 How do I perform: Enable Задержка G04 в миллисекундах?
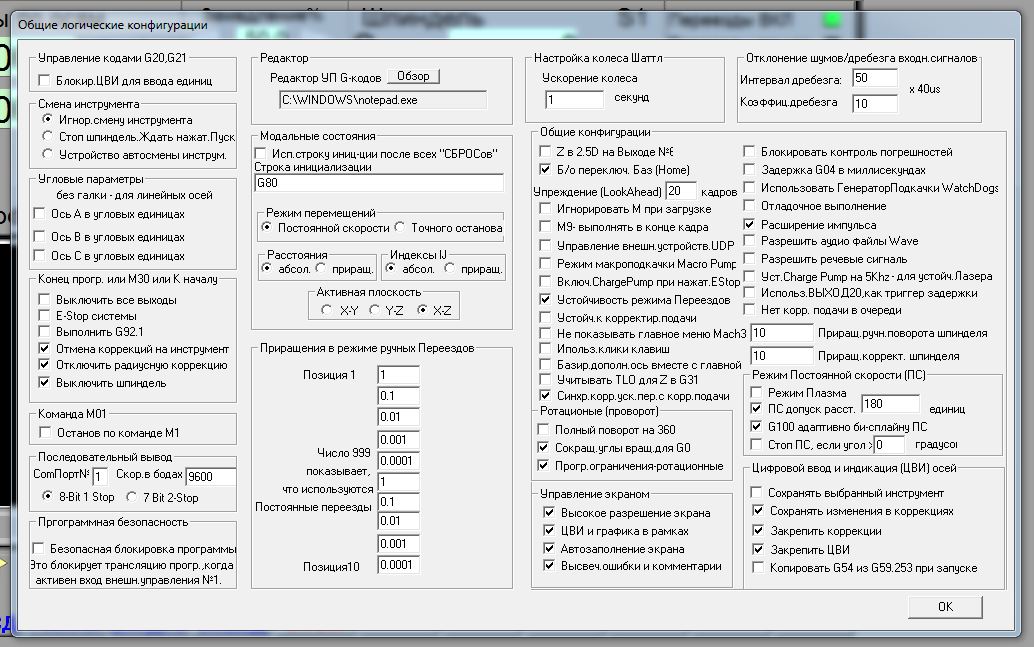click(749, 169)
